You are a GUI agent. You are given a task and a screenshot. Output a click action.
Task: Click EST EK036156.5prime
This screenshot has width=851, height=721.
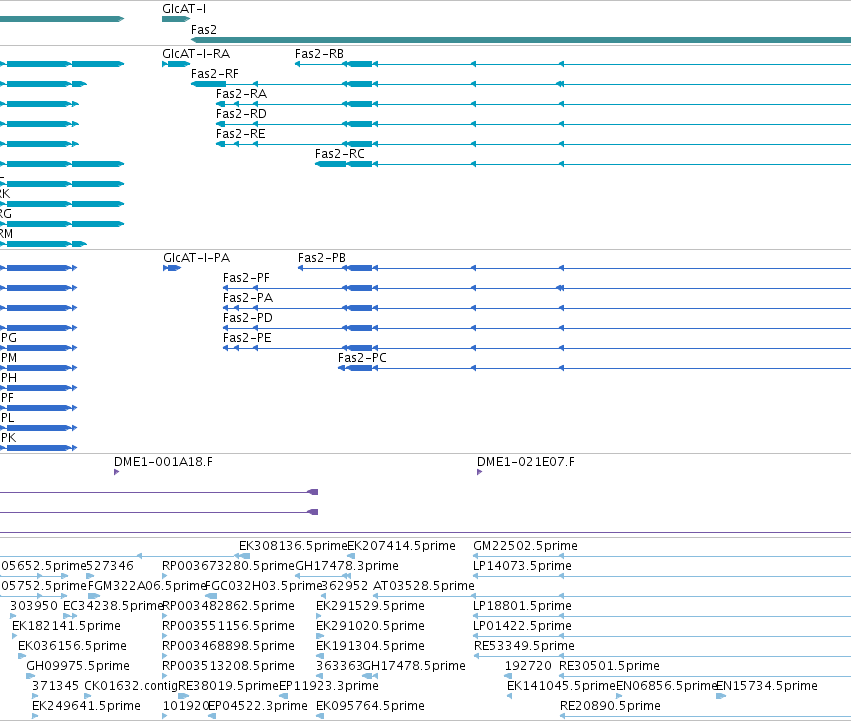(72, 647)
